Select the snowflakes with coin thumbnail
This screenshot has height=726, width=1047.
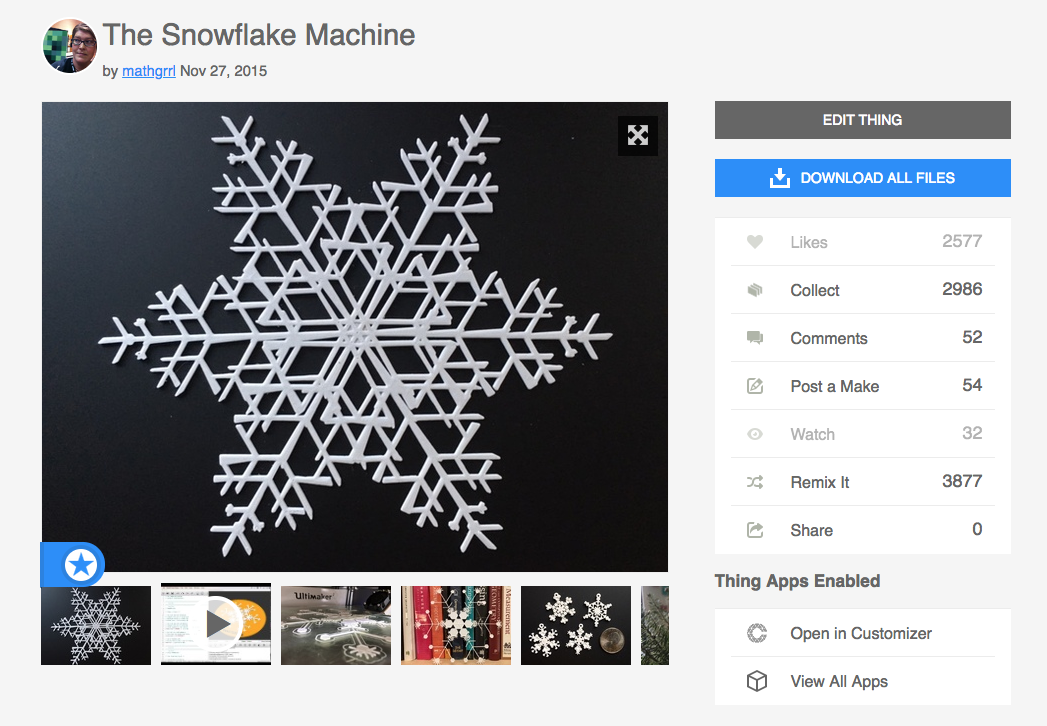(x=576, y=625)
